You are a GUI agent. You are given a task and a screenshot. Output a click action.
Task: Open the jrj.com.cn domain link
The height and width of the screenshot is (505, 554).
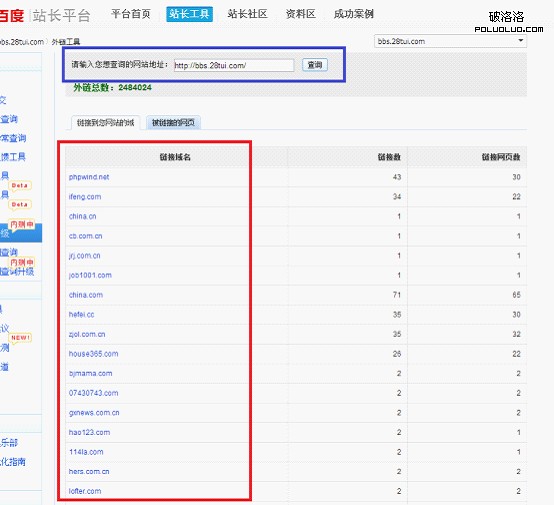[x=84, y=255]
